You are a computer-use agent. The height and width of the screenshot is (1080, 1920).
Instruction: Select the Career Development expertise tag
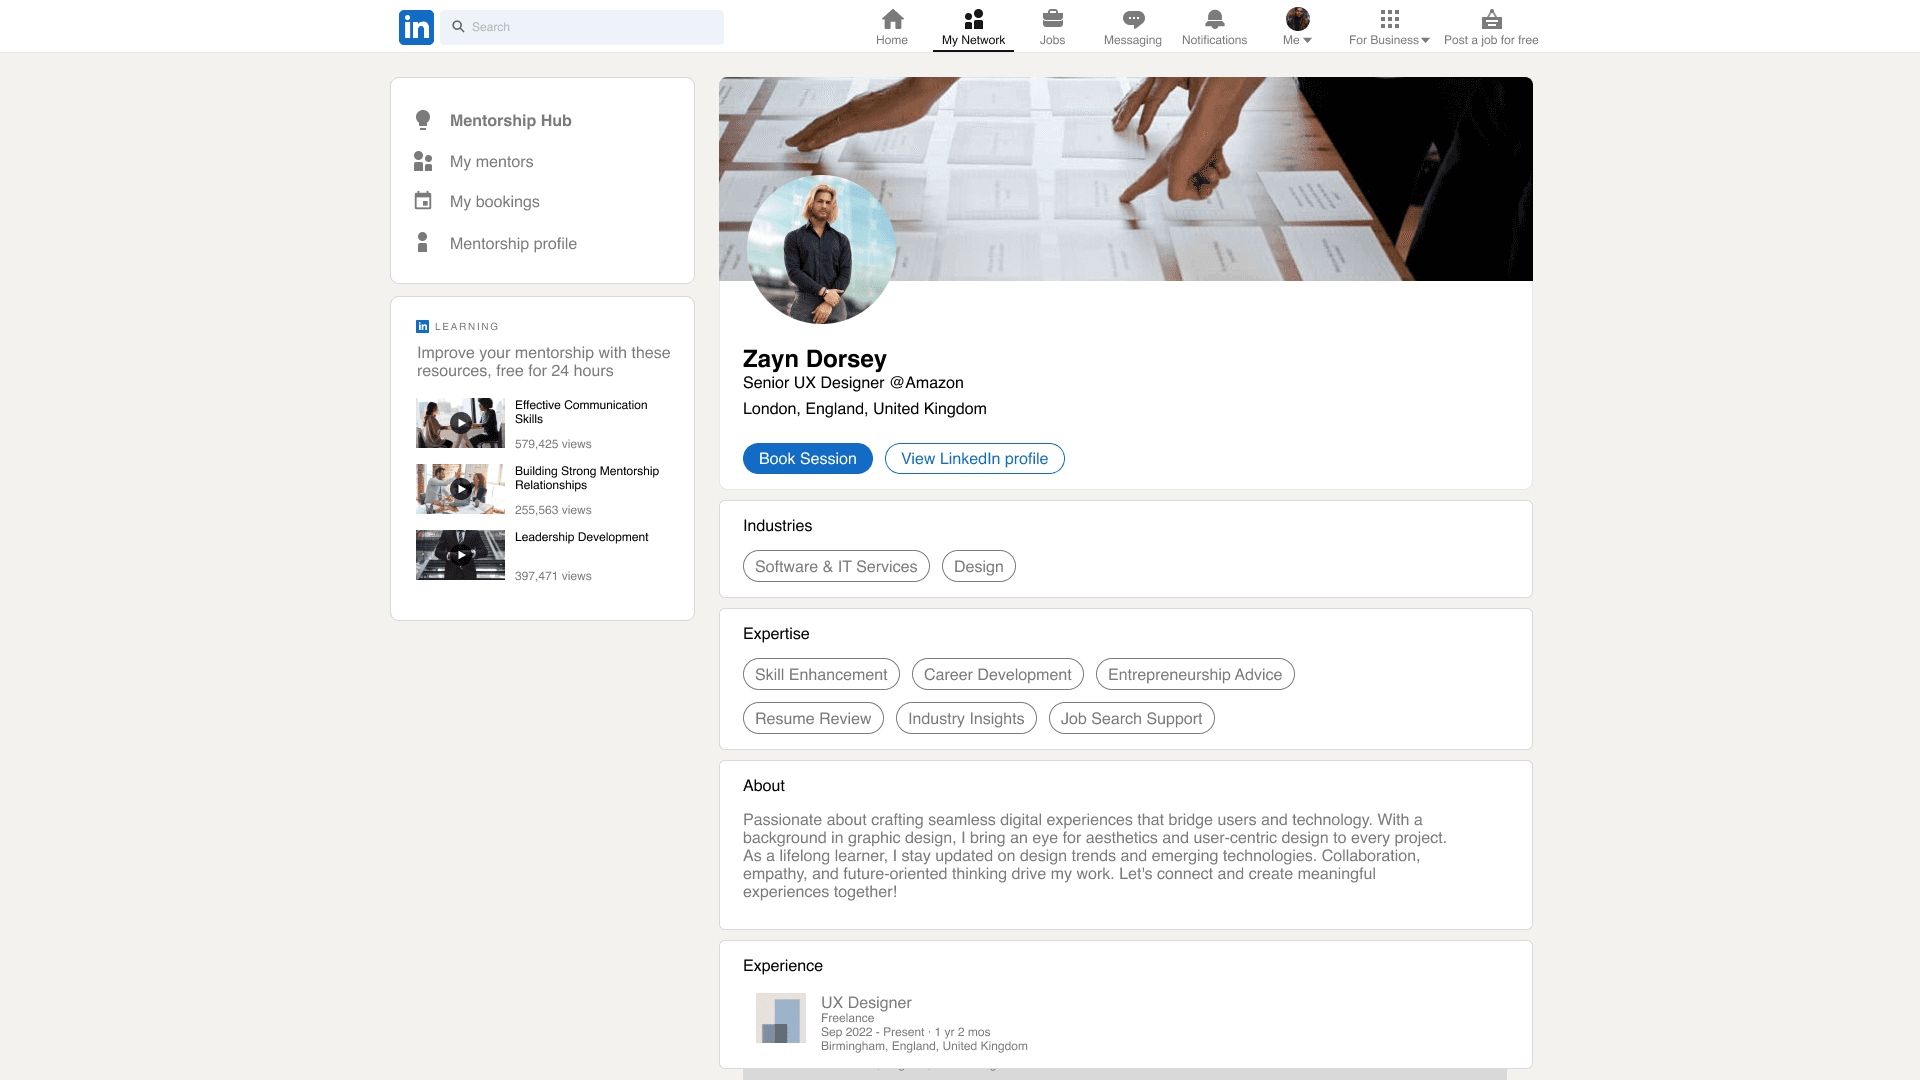997,674
